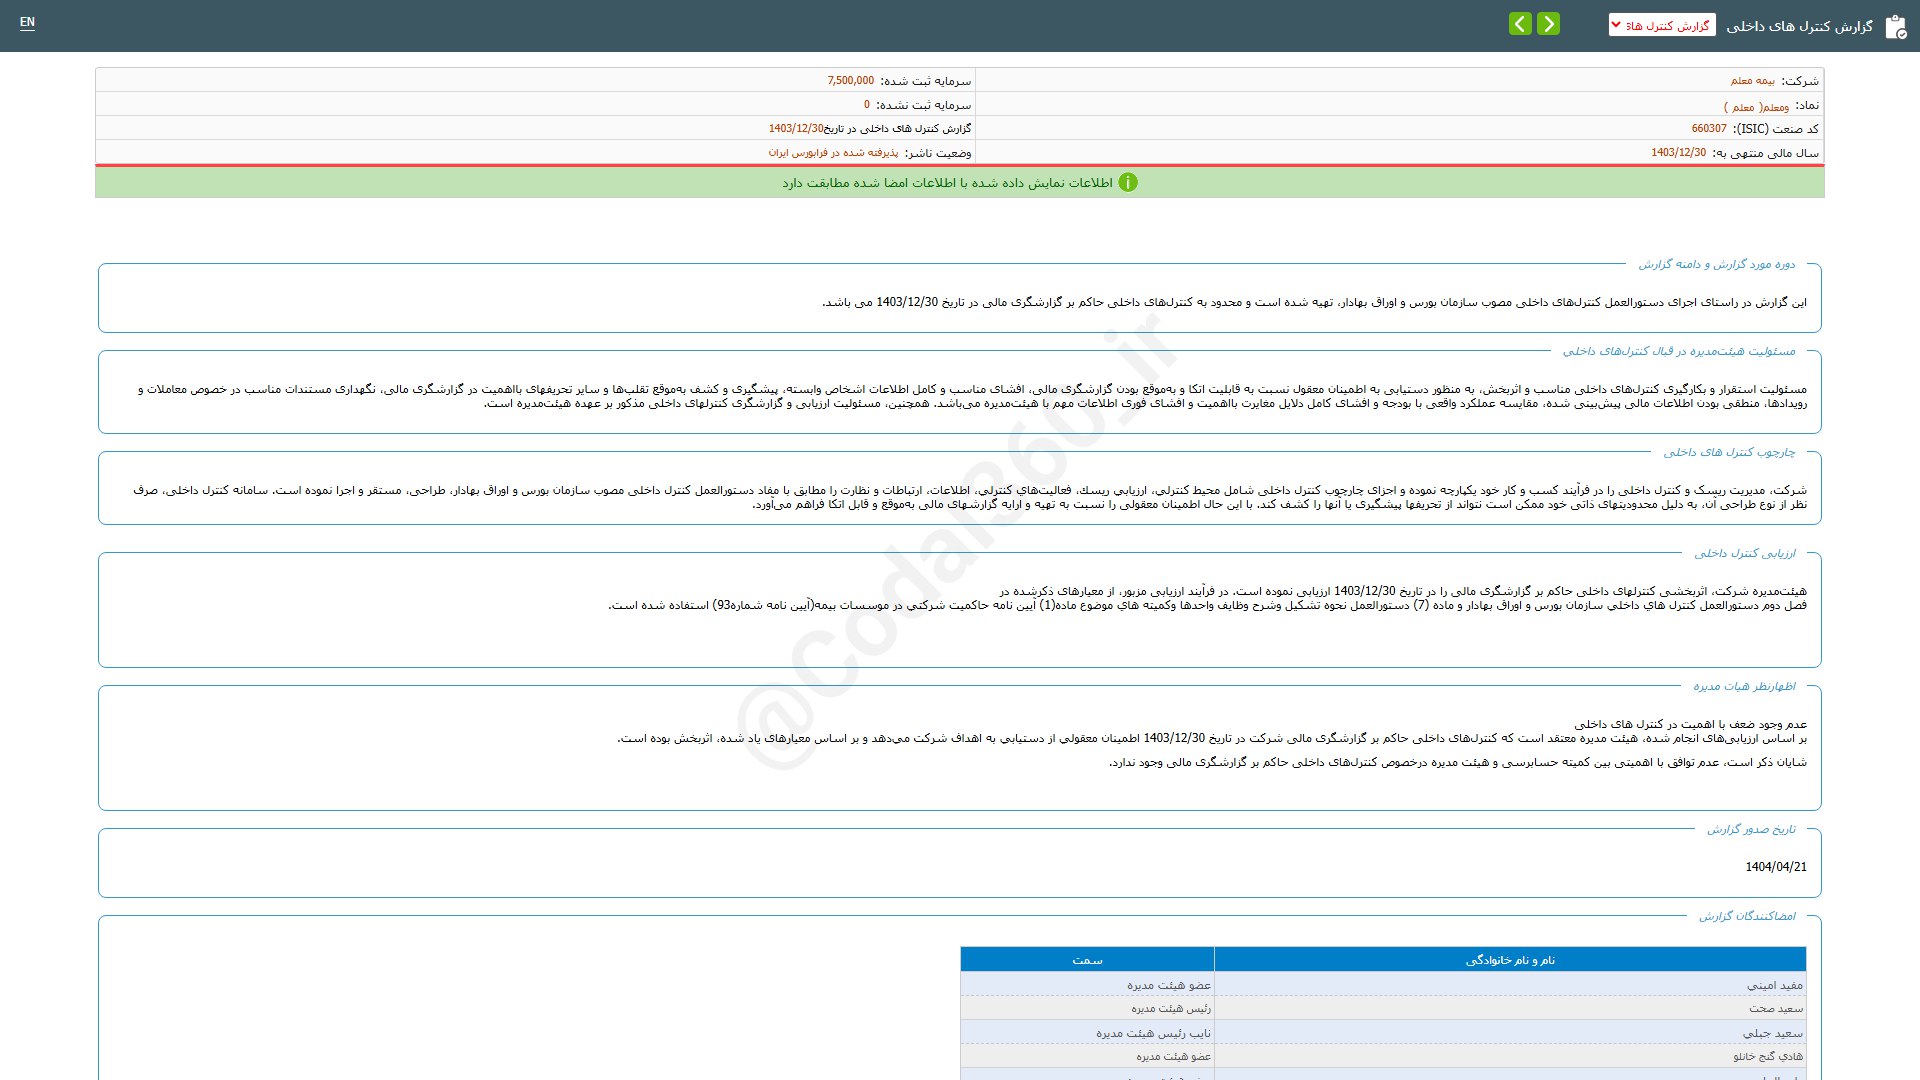The width and height of the screenshot is (1920, 1080).
Task: Click the symbol value ومعلم( معلم )
Action: 1757,106
